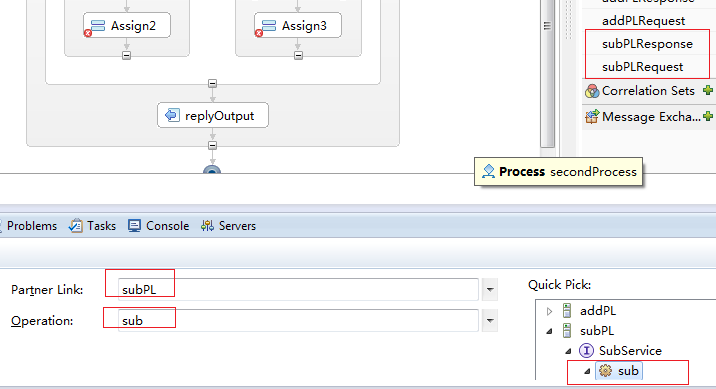
Task: Click the Message Exchanges icon
Action: [592, 117]
